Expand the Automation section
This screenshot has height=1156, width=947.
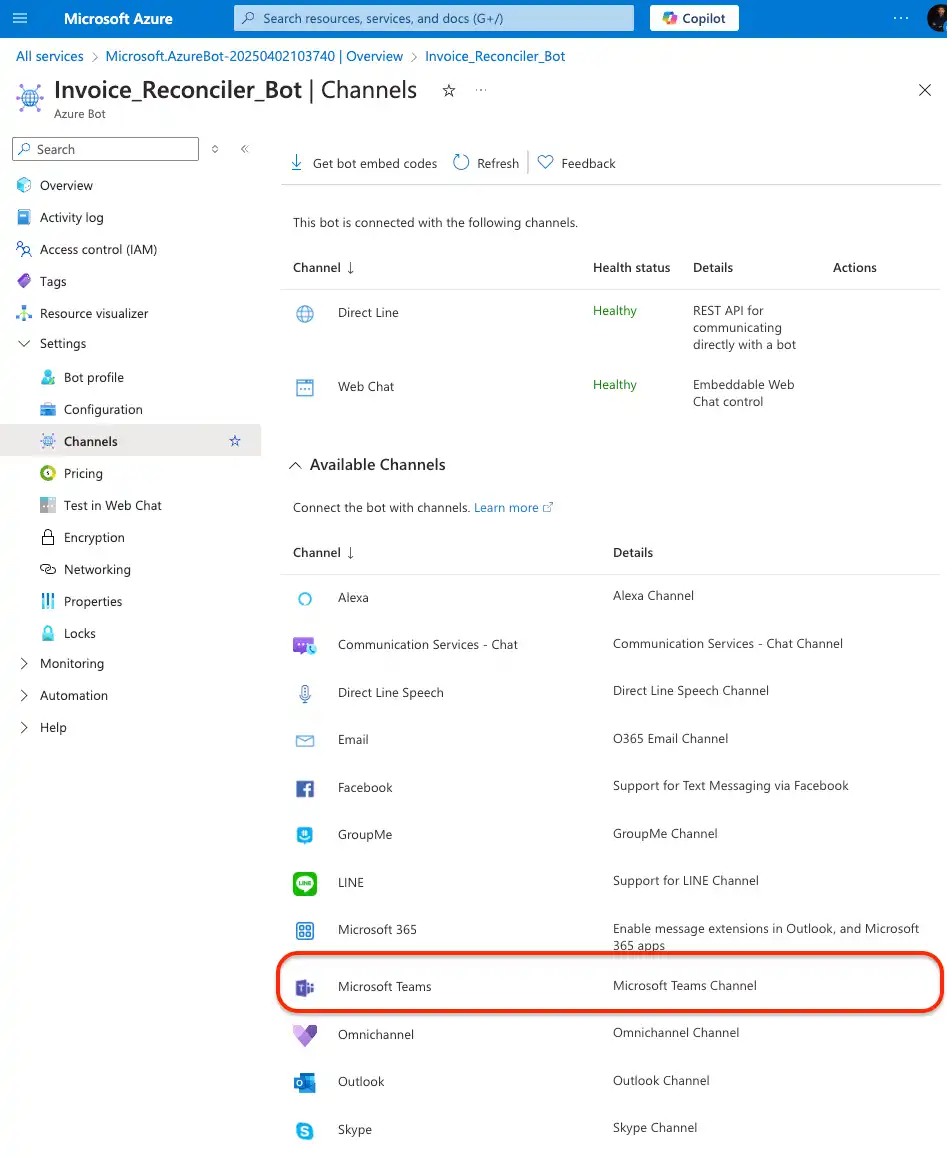point(25,696)
